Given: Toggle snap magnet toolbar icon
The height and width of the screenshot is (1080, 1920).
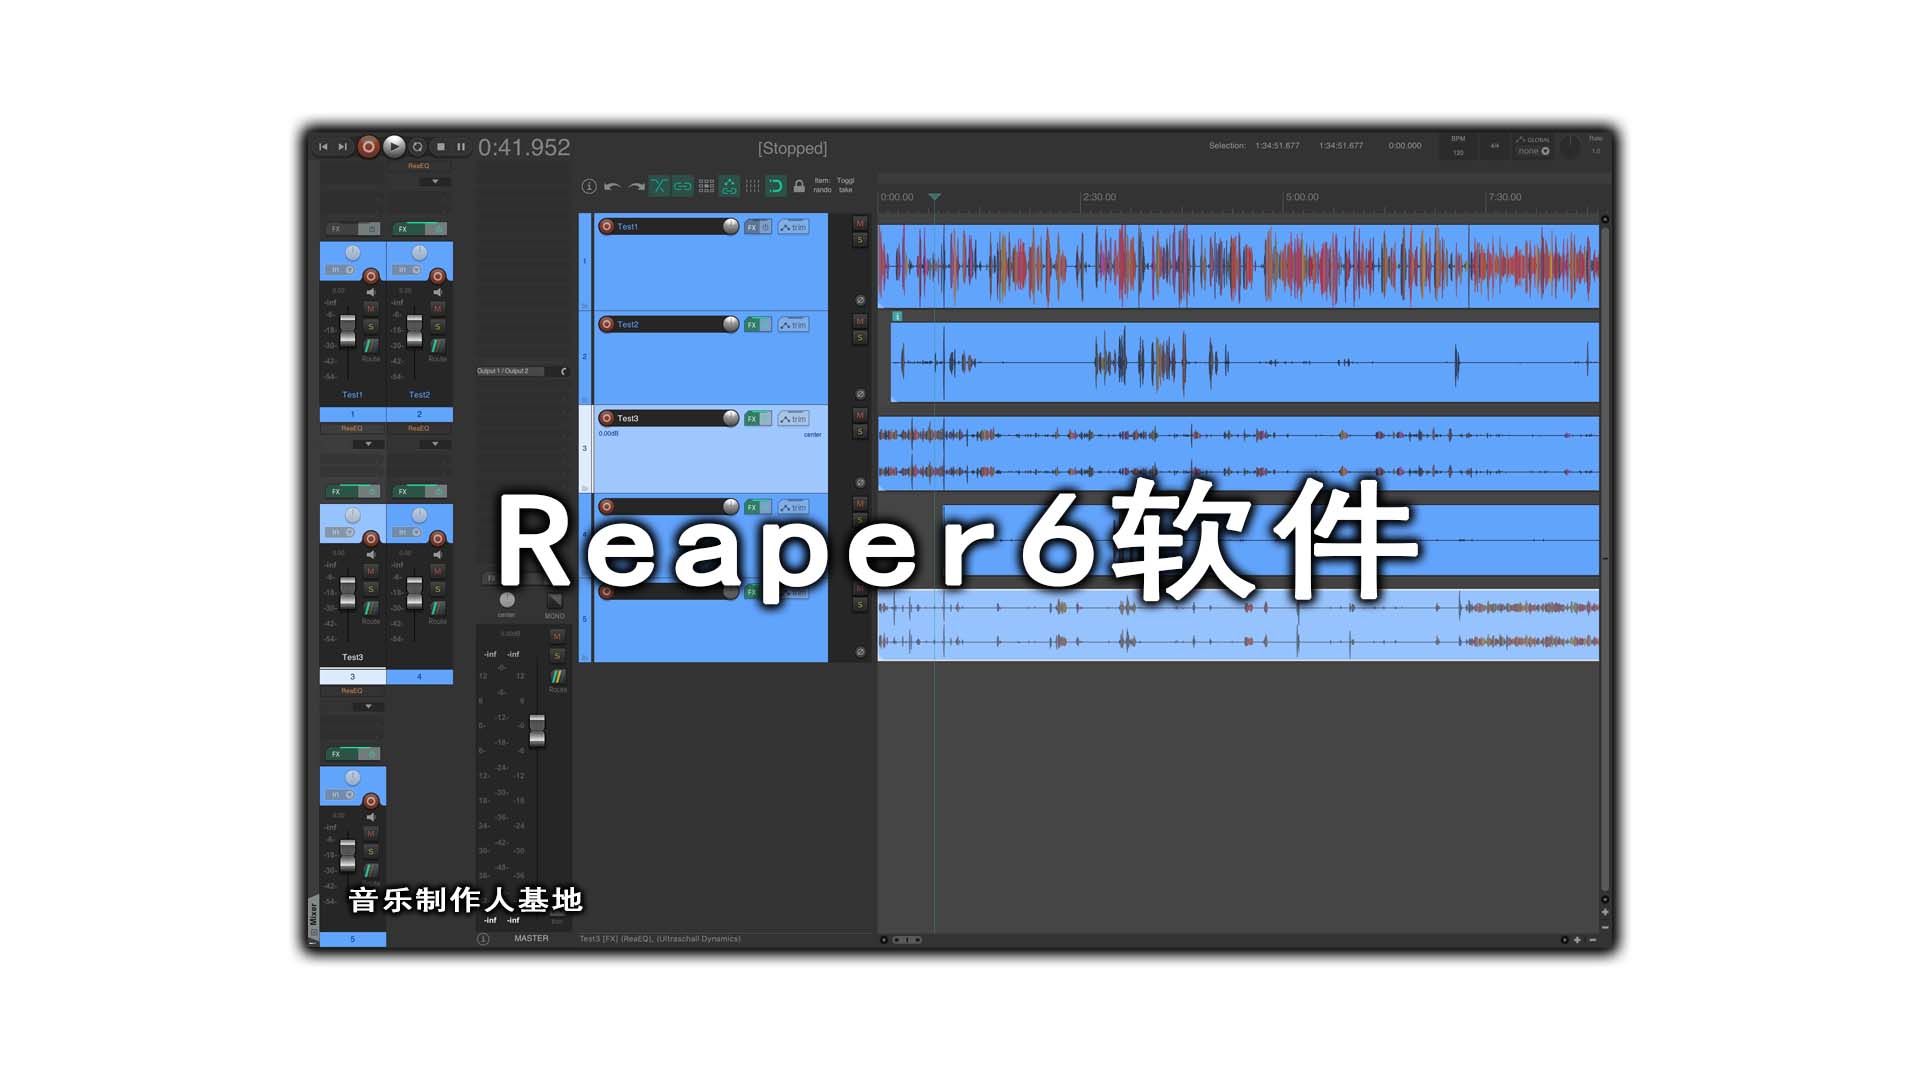Looking at the screenshot, I should click(775, 186).
